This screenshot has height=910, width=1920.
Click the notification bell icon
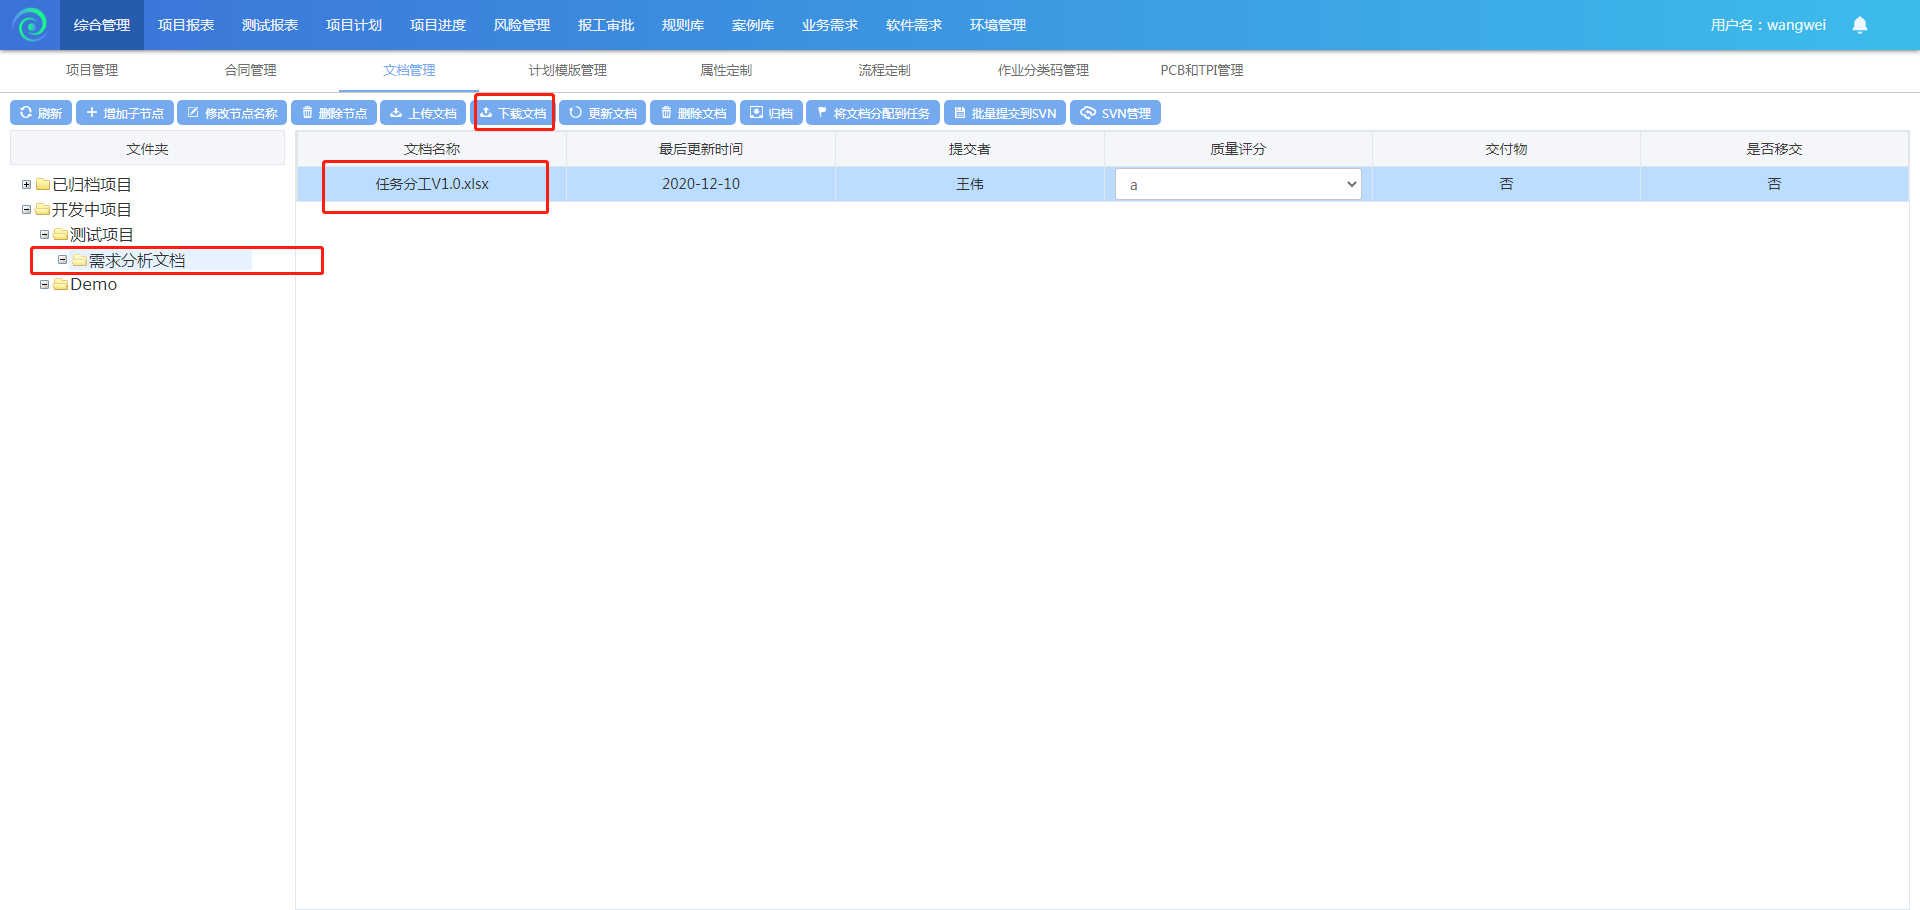(1859, 25)
